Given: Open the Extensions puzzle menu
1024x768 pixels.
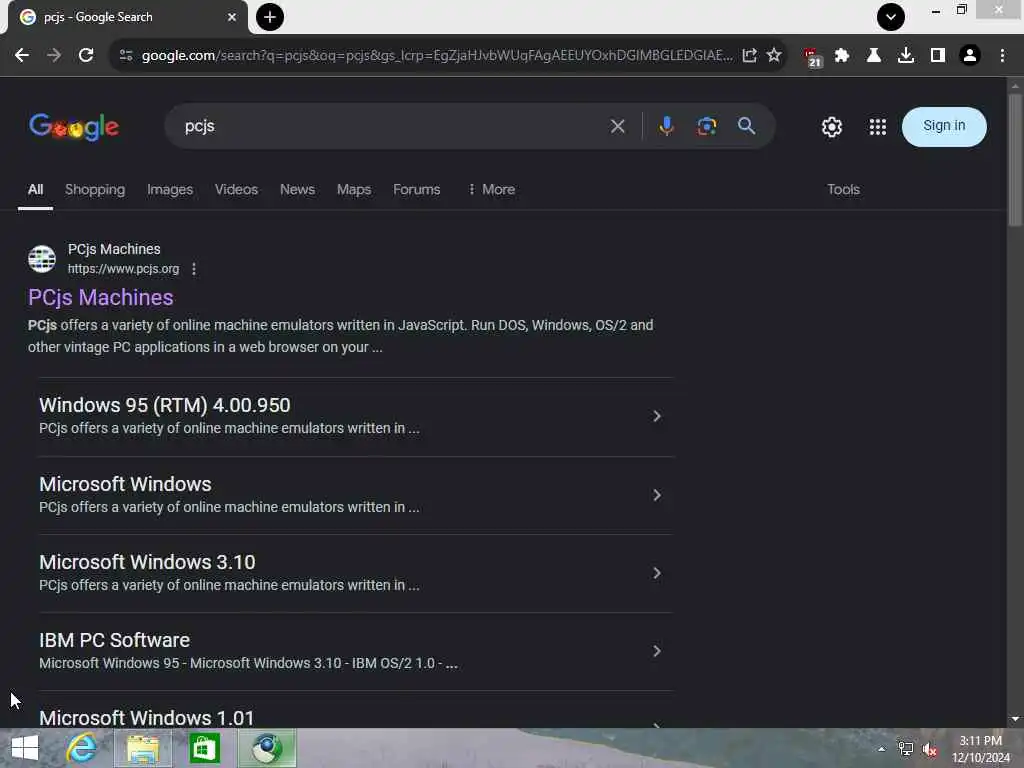Looking at the screenshot, I should 842,56.
